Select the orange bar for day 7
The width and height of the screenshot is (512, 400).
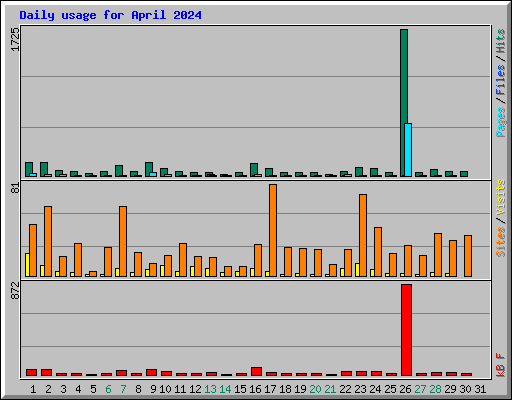(x=123, y=241)
